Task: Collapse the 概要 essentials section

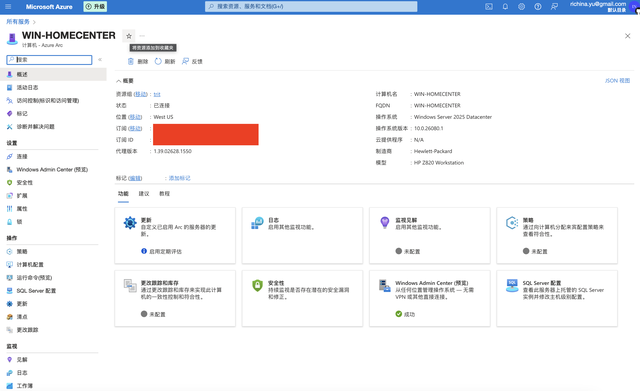Action: click(124, 81)
